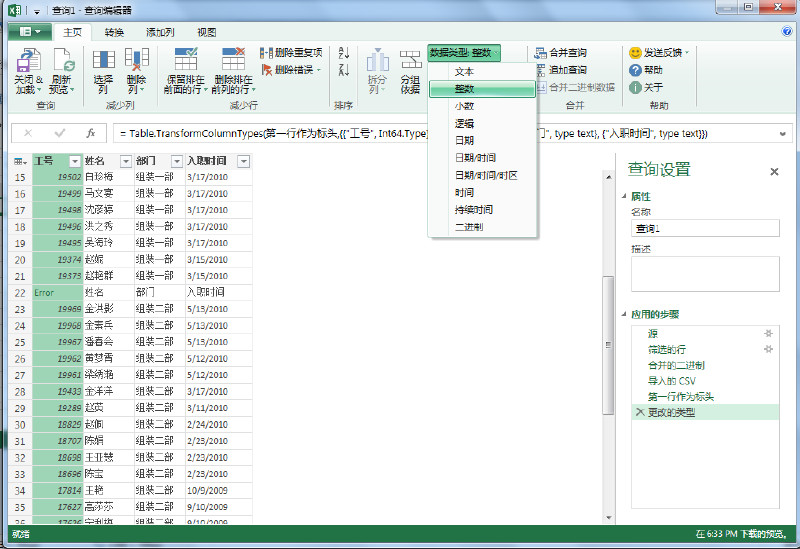The width and height of the screenshot is (800, 549).
Task: Click Combine Binaries (合并二进制数据)
Action: point(575,87)
